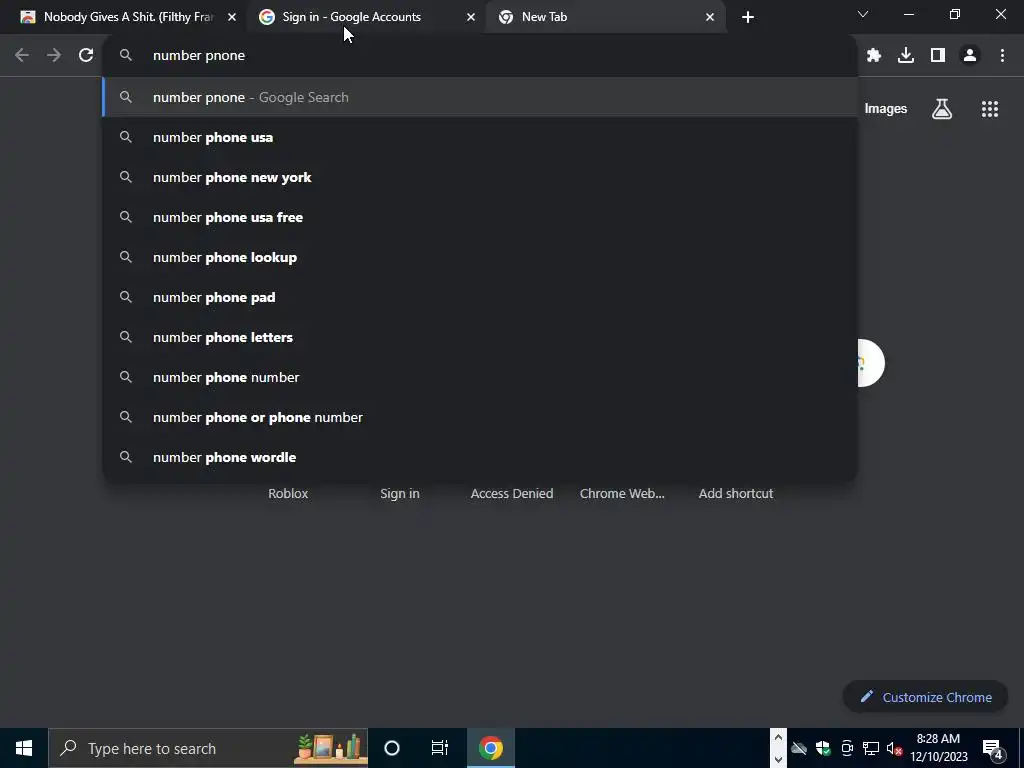The width and height of the screenshot is (1024, 768).
Task: Open a new tab with plus button
Action: [x=748, y=17]
